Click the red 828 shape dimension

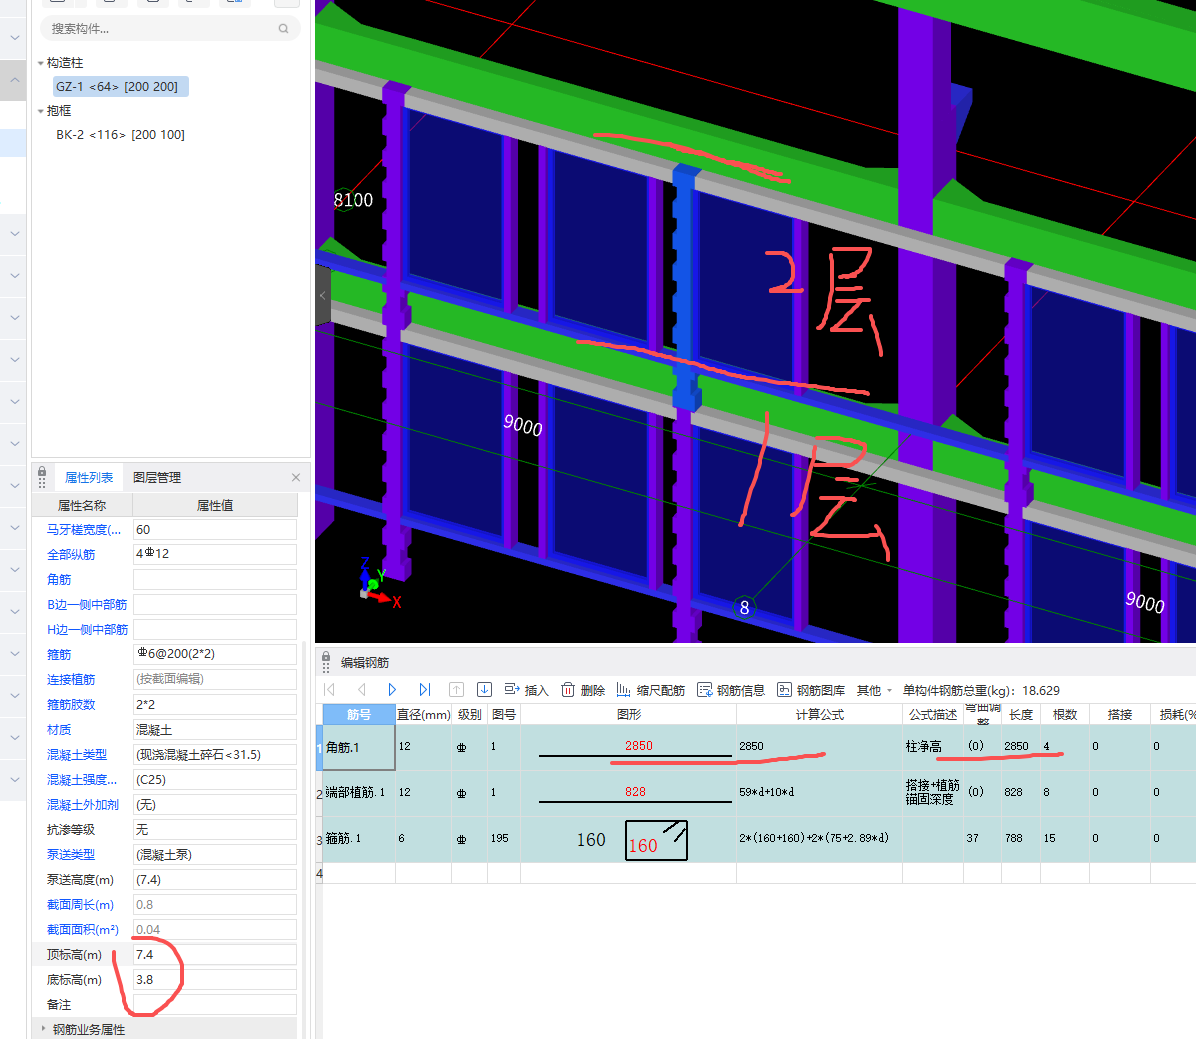635,792
